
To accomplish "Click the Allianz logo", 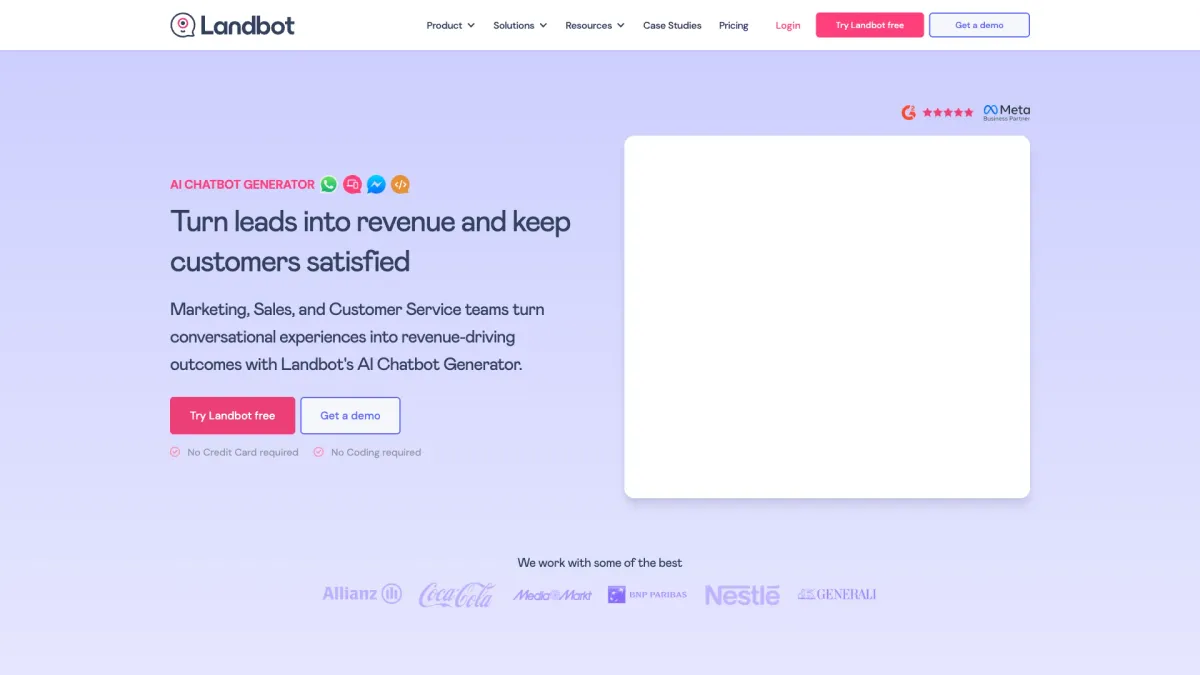I will coord(362,594).
